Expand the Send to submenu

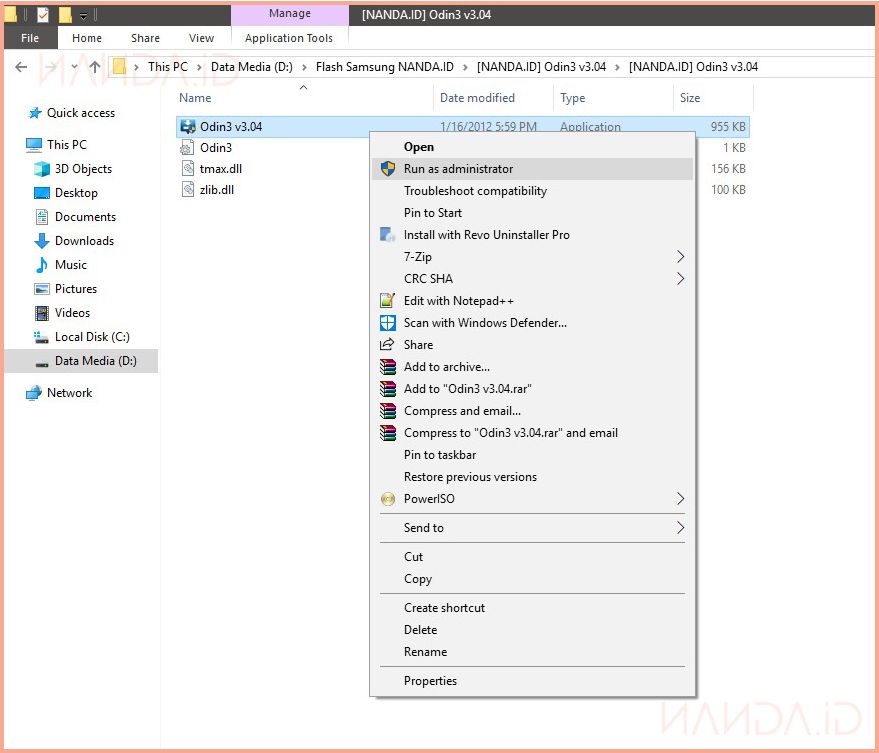click(x=680, y=528)
